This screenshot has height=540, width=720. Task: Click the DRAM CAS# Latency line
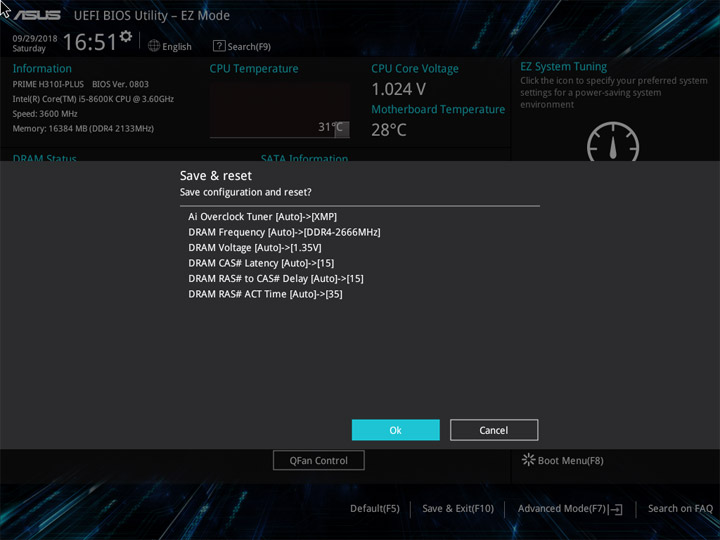click(261, 263)
